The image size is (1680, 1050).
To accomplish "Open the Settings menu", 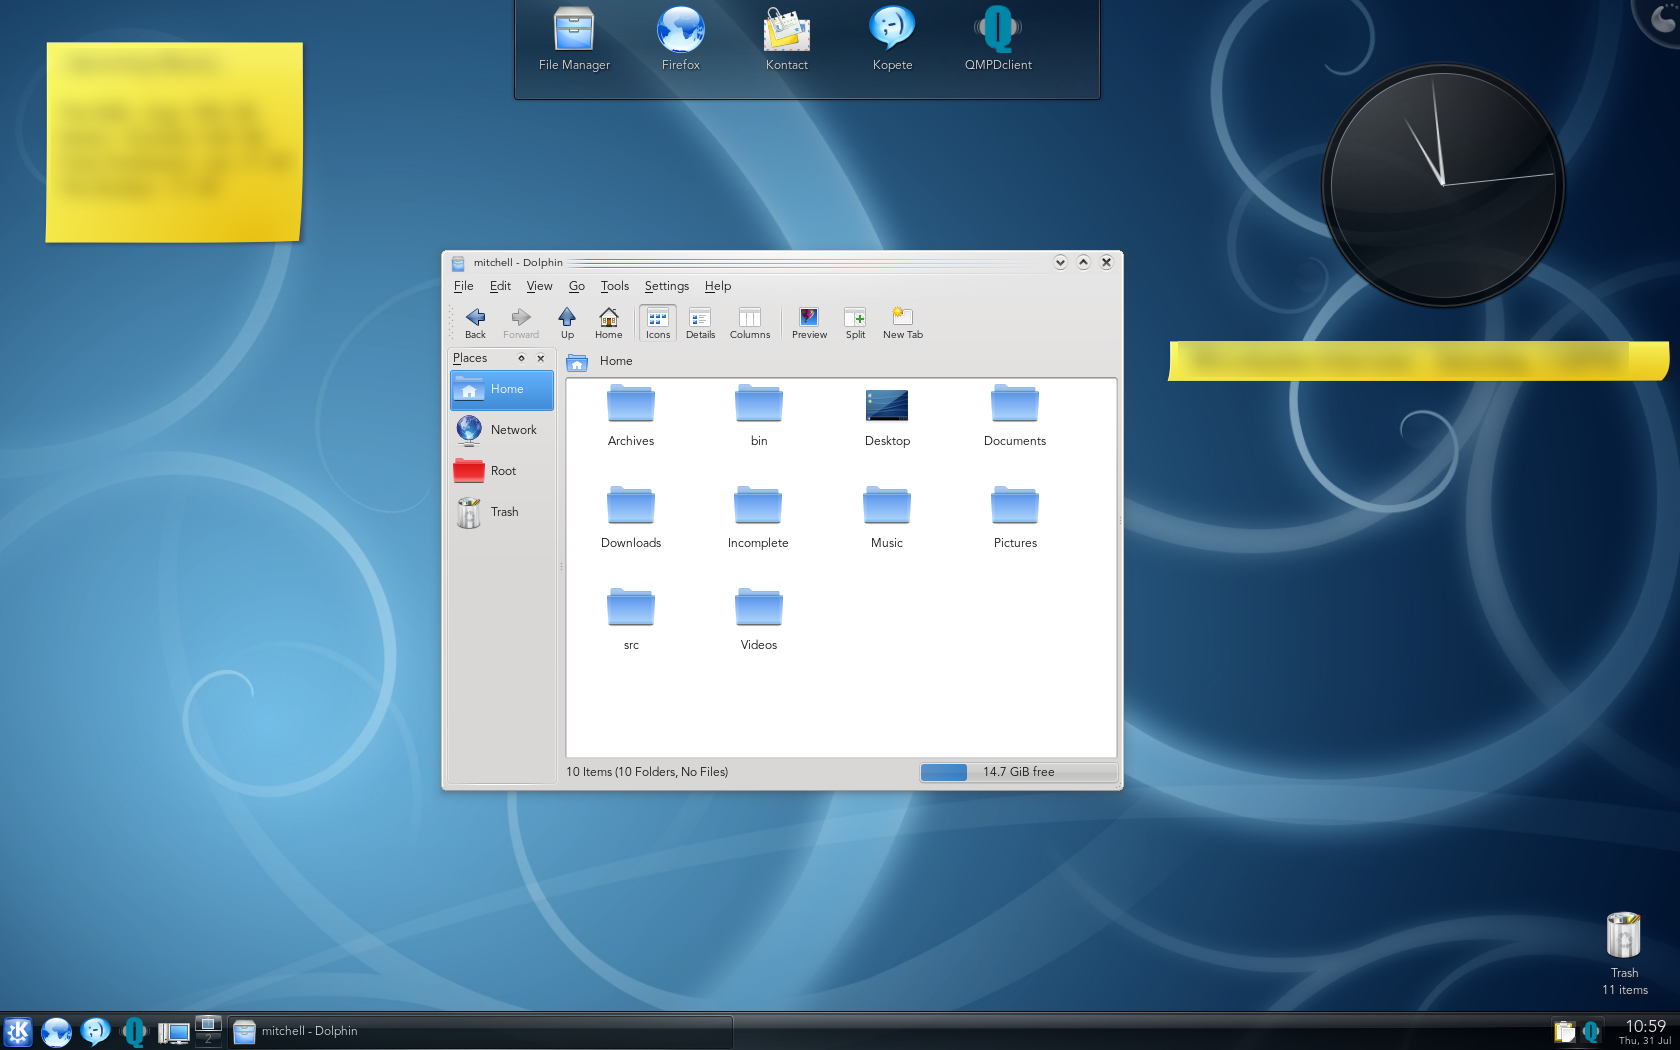I will [x=666, y=286].
